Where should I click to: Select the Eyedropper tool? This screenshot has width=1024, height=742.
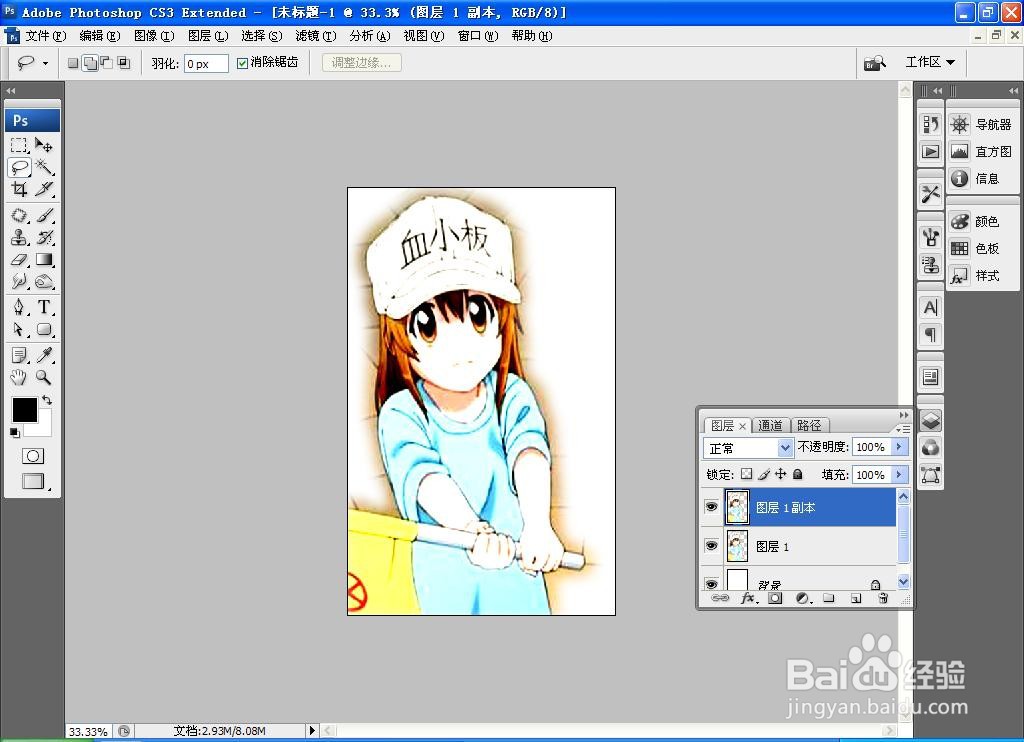point(44,355)
